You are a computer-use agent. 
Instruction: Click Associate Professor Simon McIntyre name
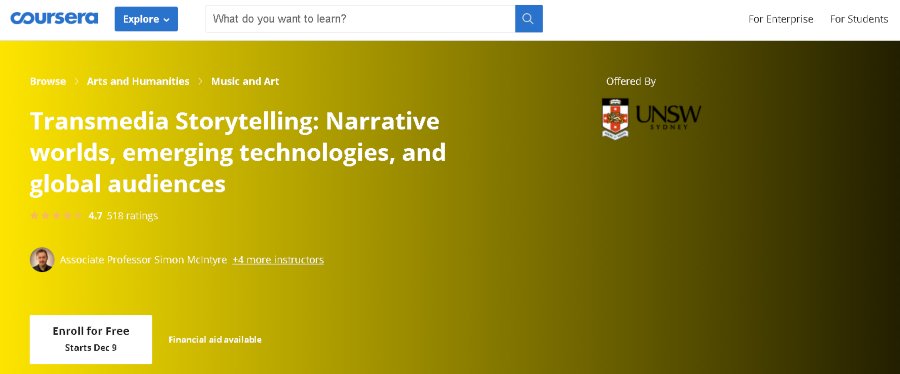(143, 260)
